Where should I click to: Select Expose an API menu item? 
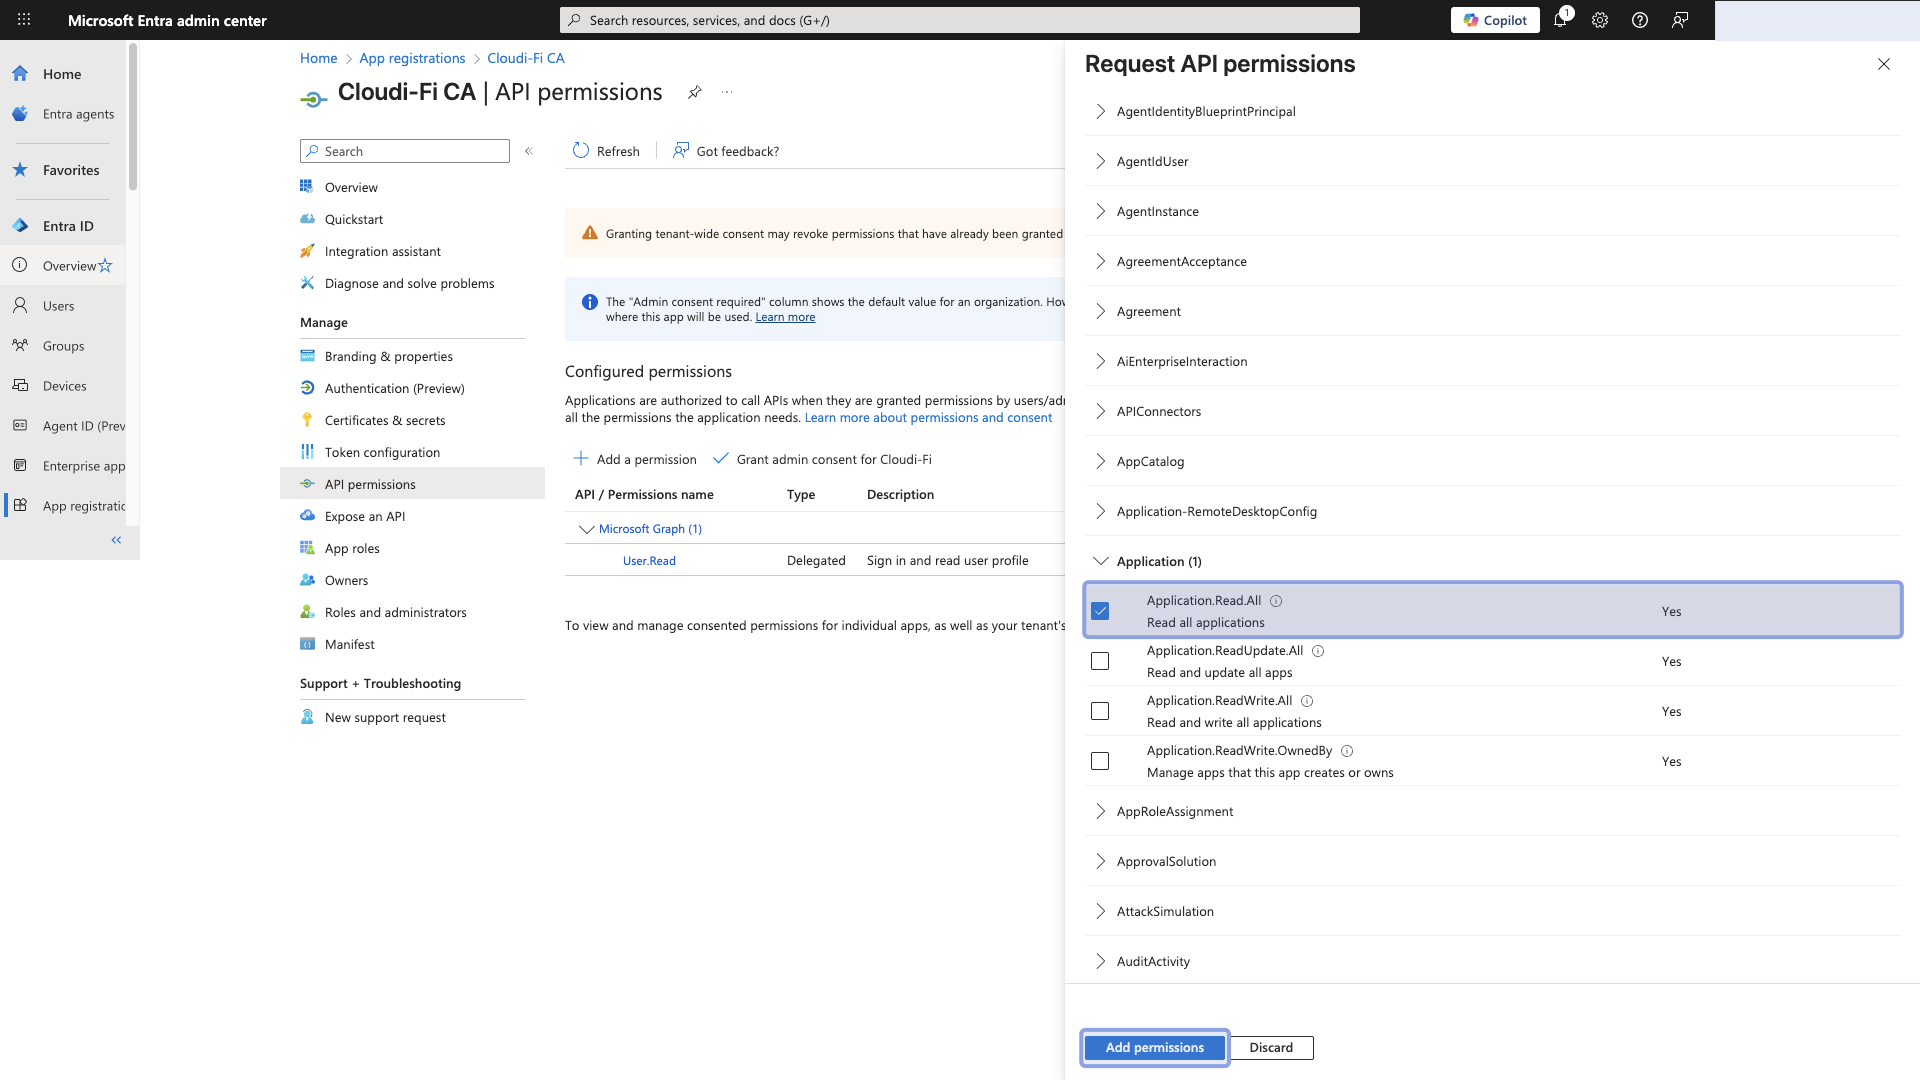tap(363, 516)
